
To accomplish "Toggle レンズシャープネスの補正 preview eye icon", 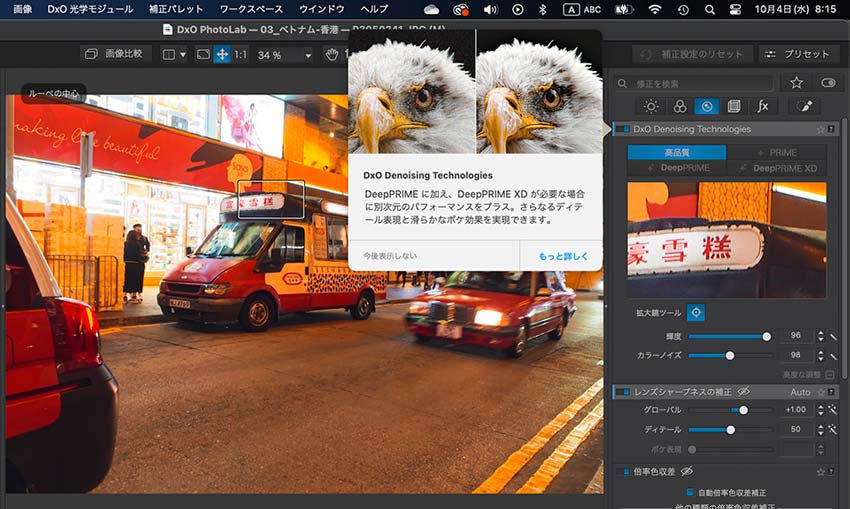I will click(744, 391).
